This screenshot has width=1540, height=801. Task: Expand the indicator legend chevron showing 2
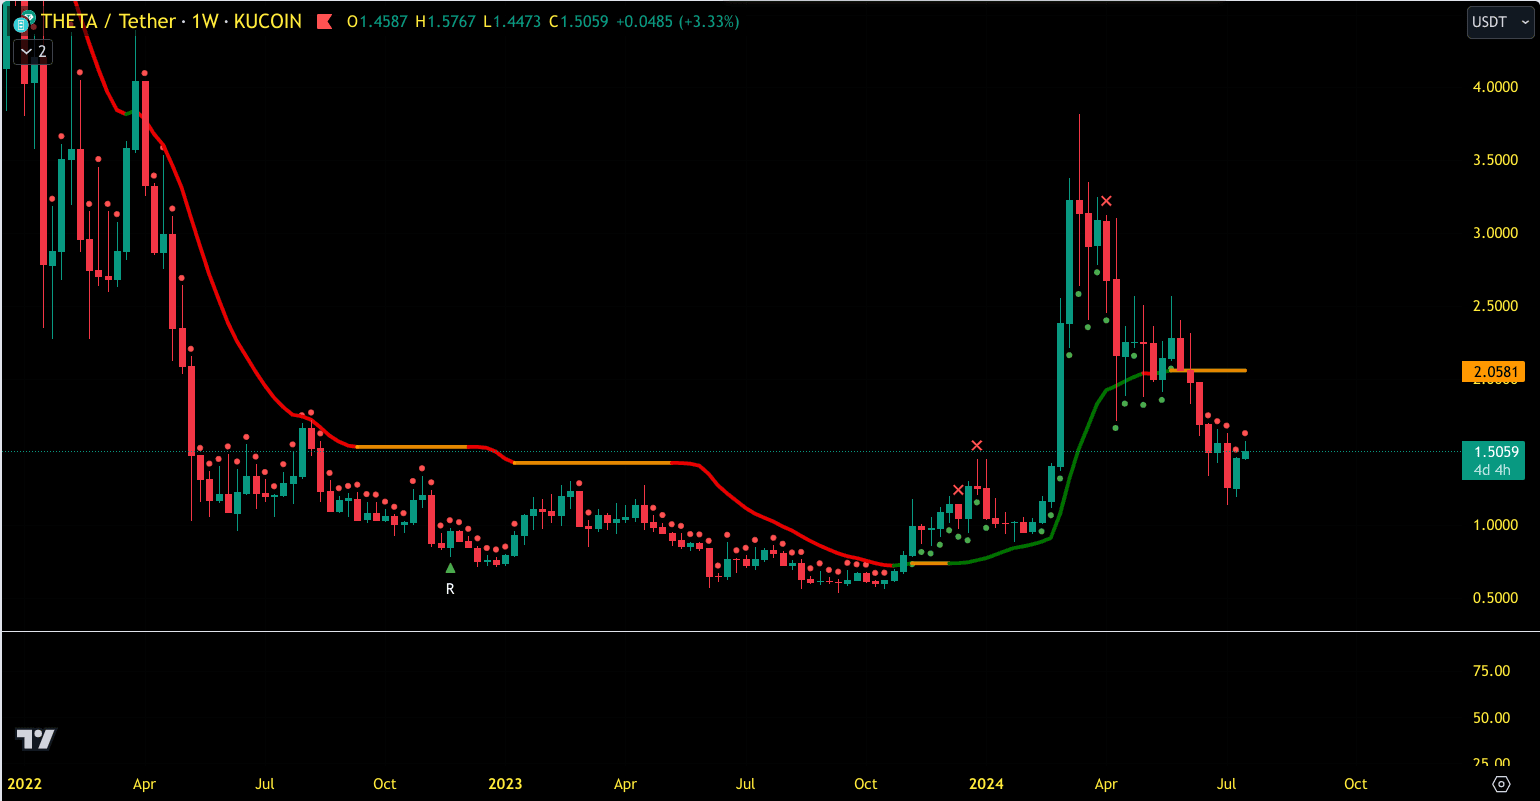[33, 51]
